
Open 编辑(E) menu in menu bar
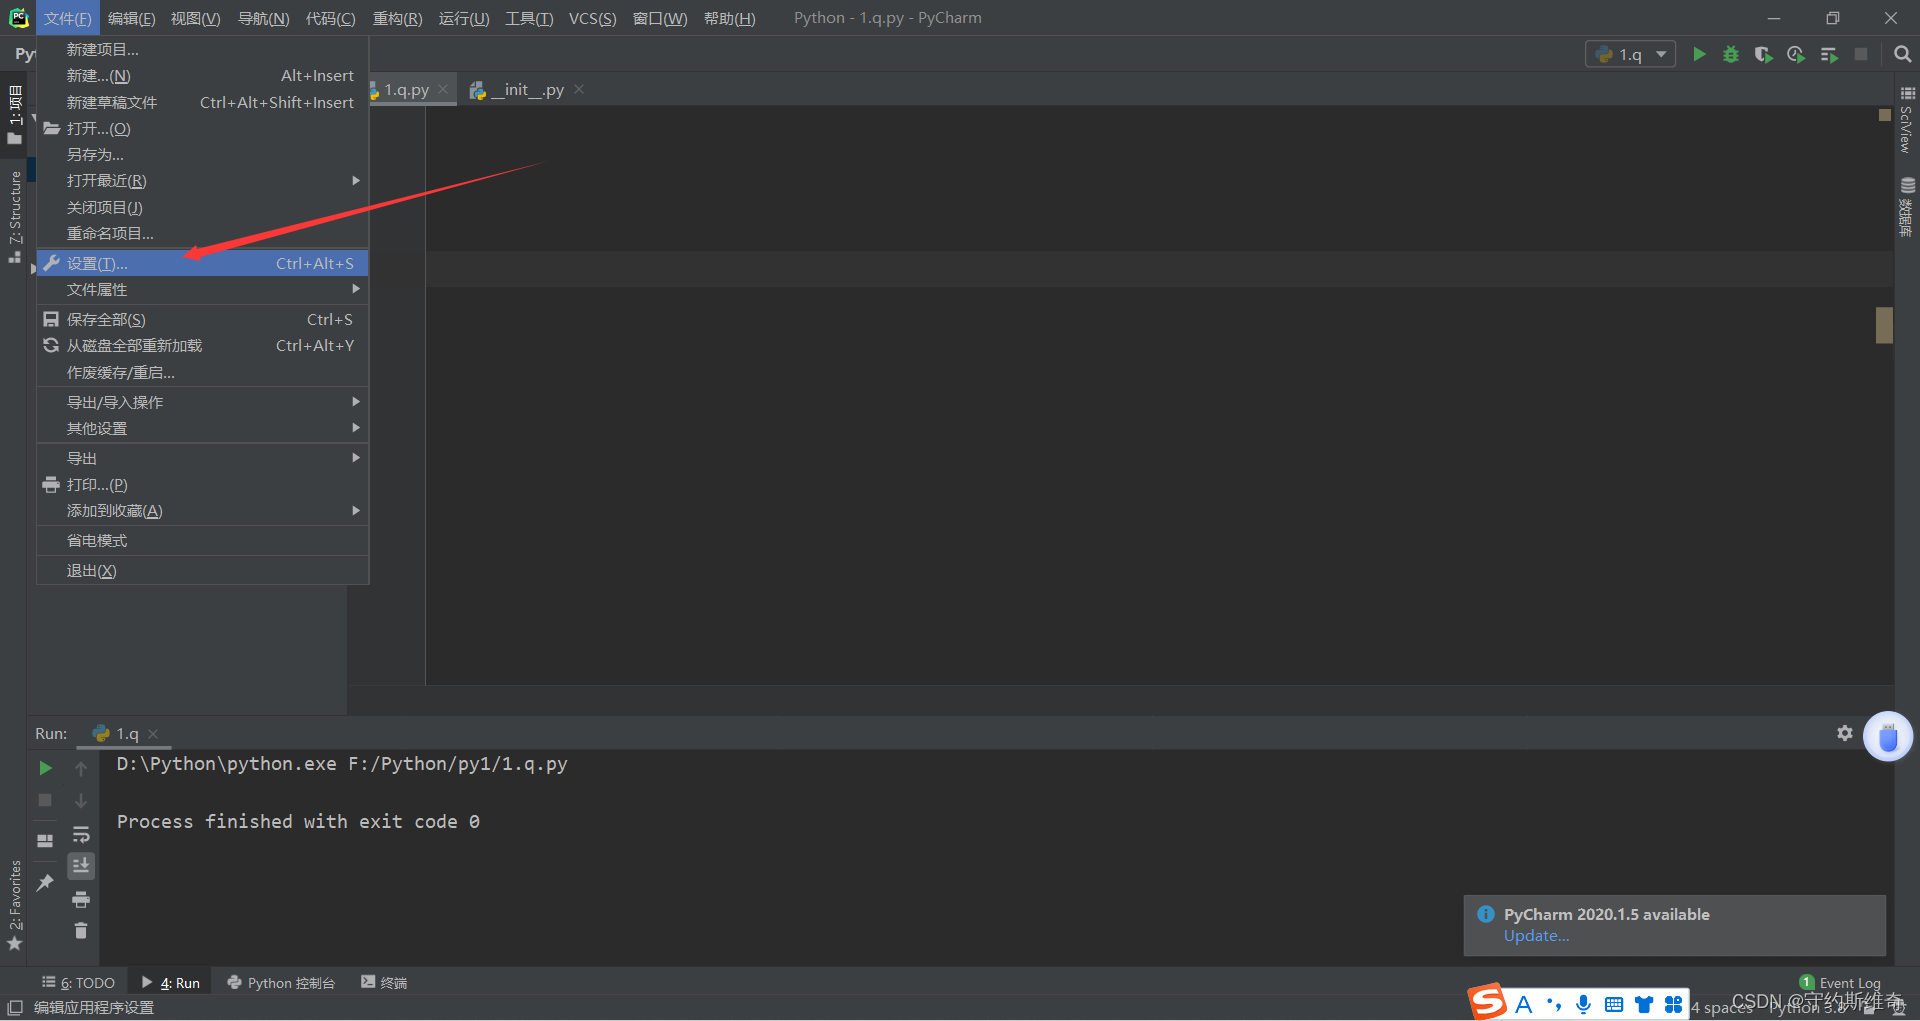click(x=131, y=18)
